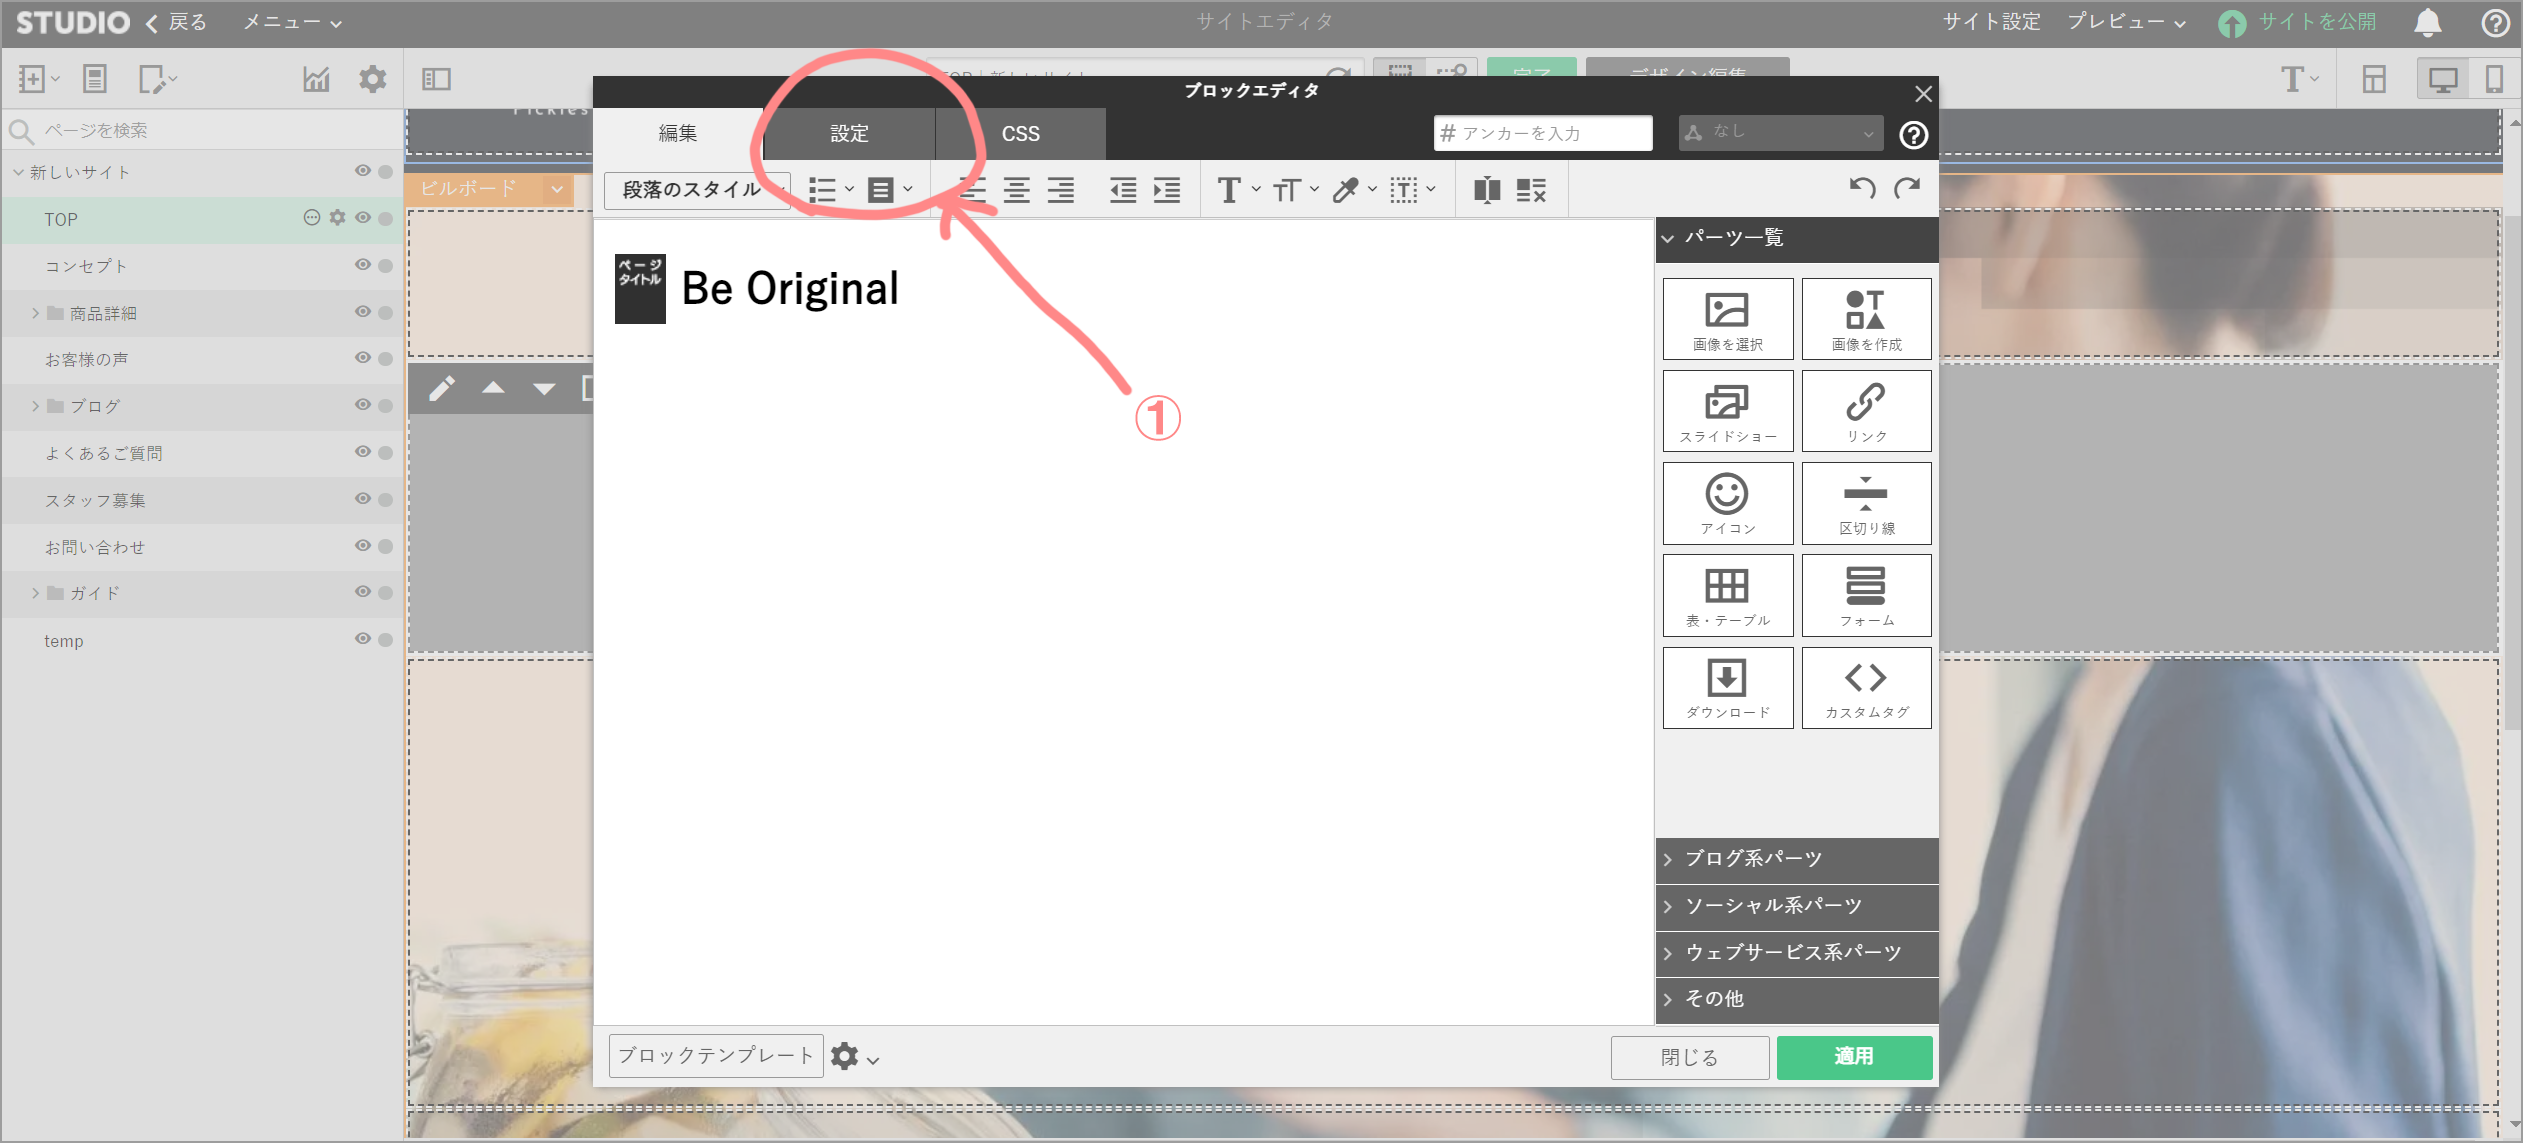Click the リンク part icon
Image resolution: width=2523 pixels, height=1143 pixels.
(x=1866, y=411)
